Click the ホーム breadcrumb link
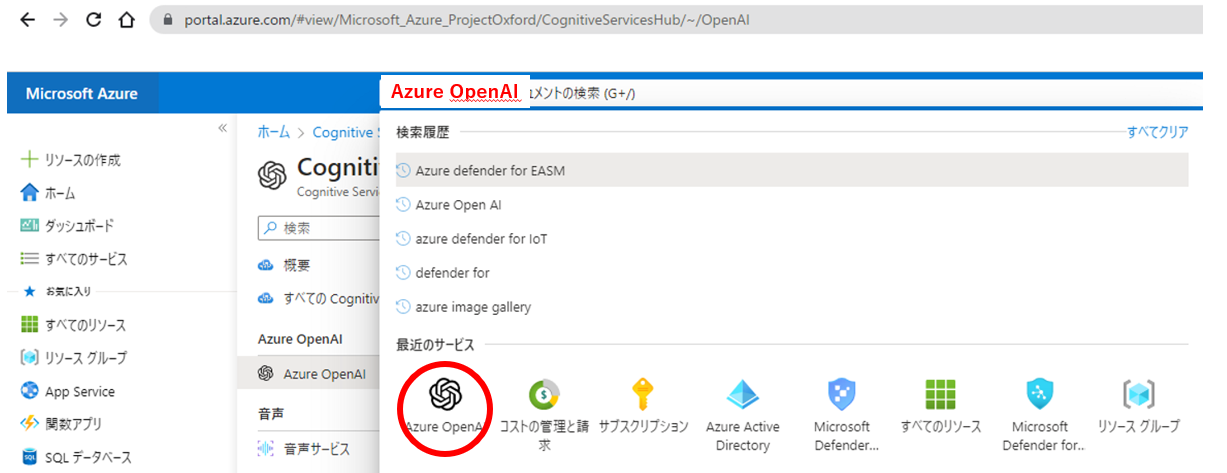Viewport: 1227px width, 473px height. pyautogui.click(x=273, y=132)
